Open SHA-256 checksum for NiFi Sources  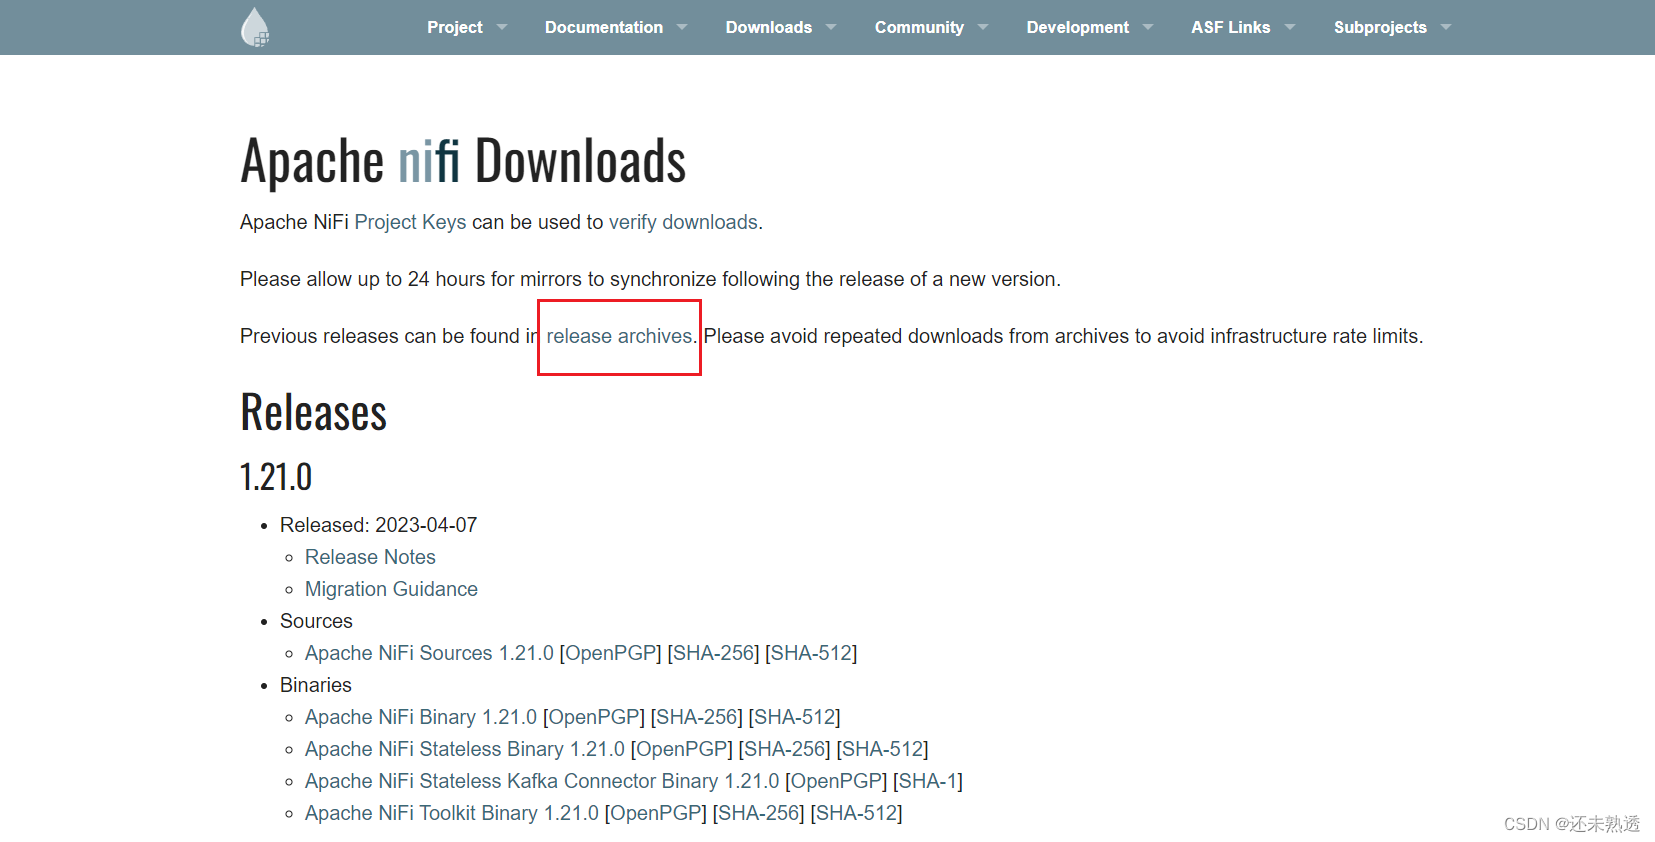[x=714, y=653]
